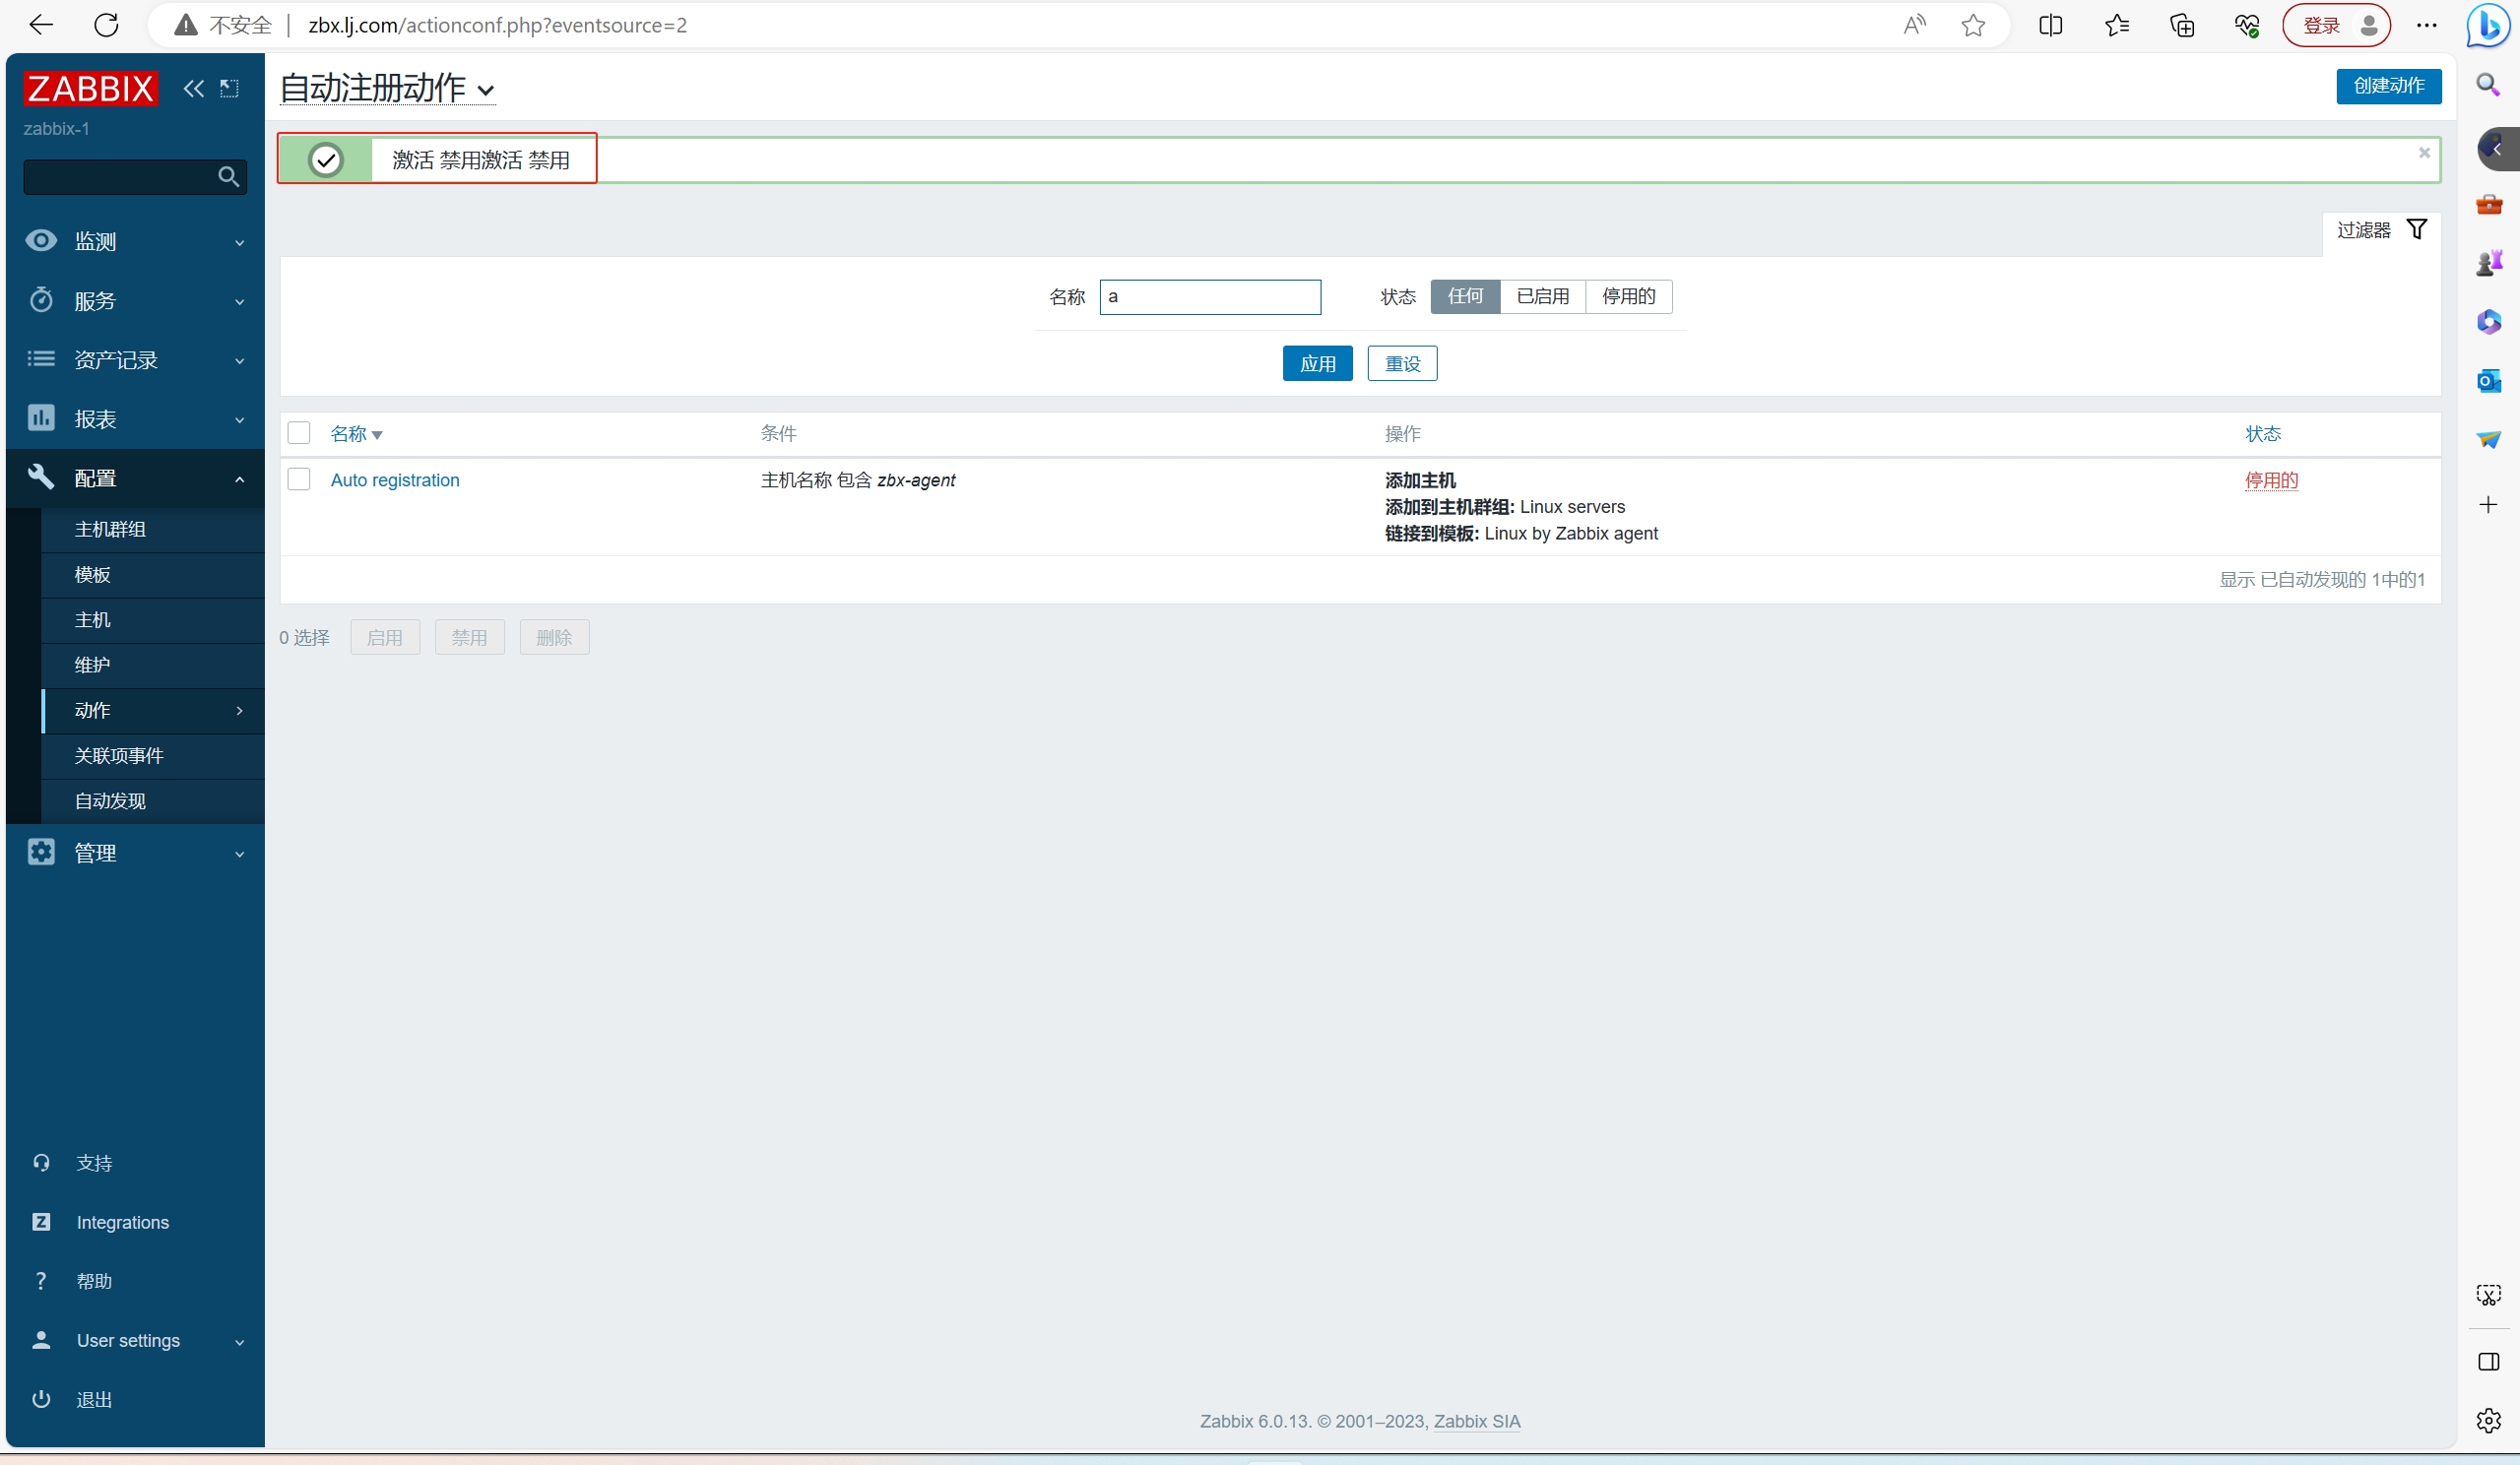Open the Auto registration action link
The height and width of the screenshot is (1465, 2520).
(395, 480)
